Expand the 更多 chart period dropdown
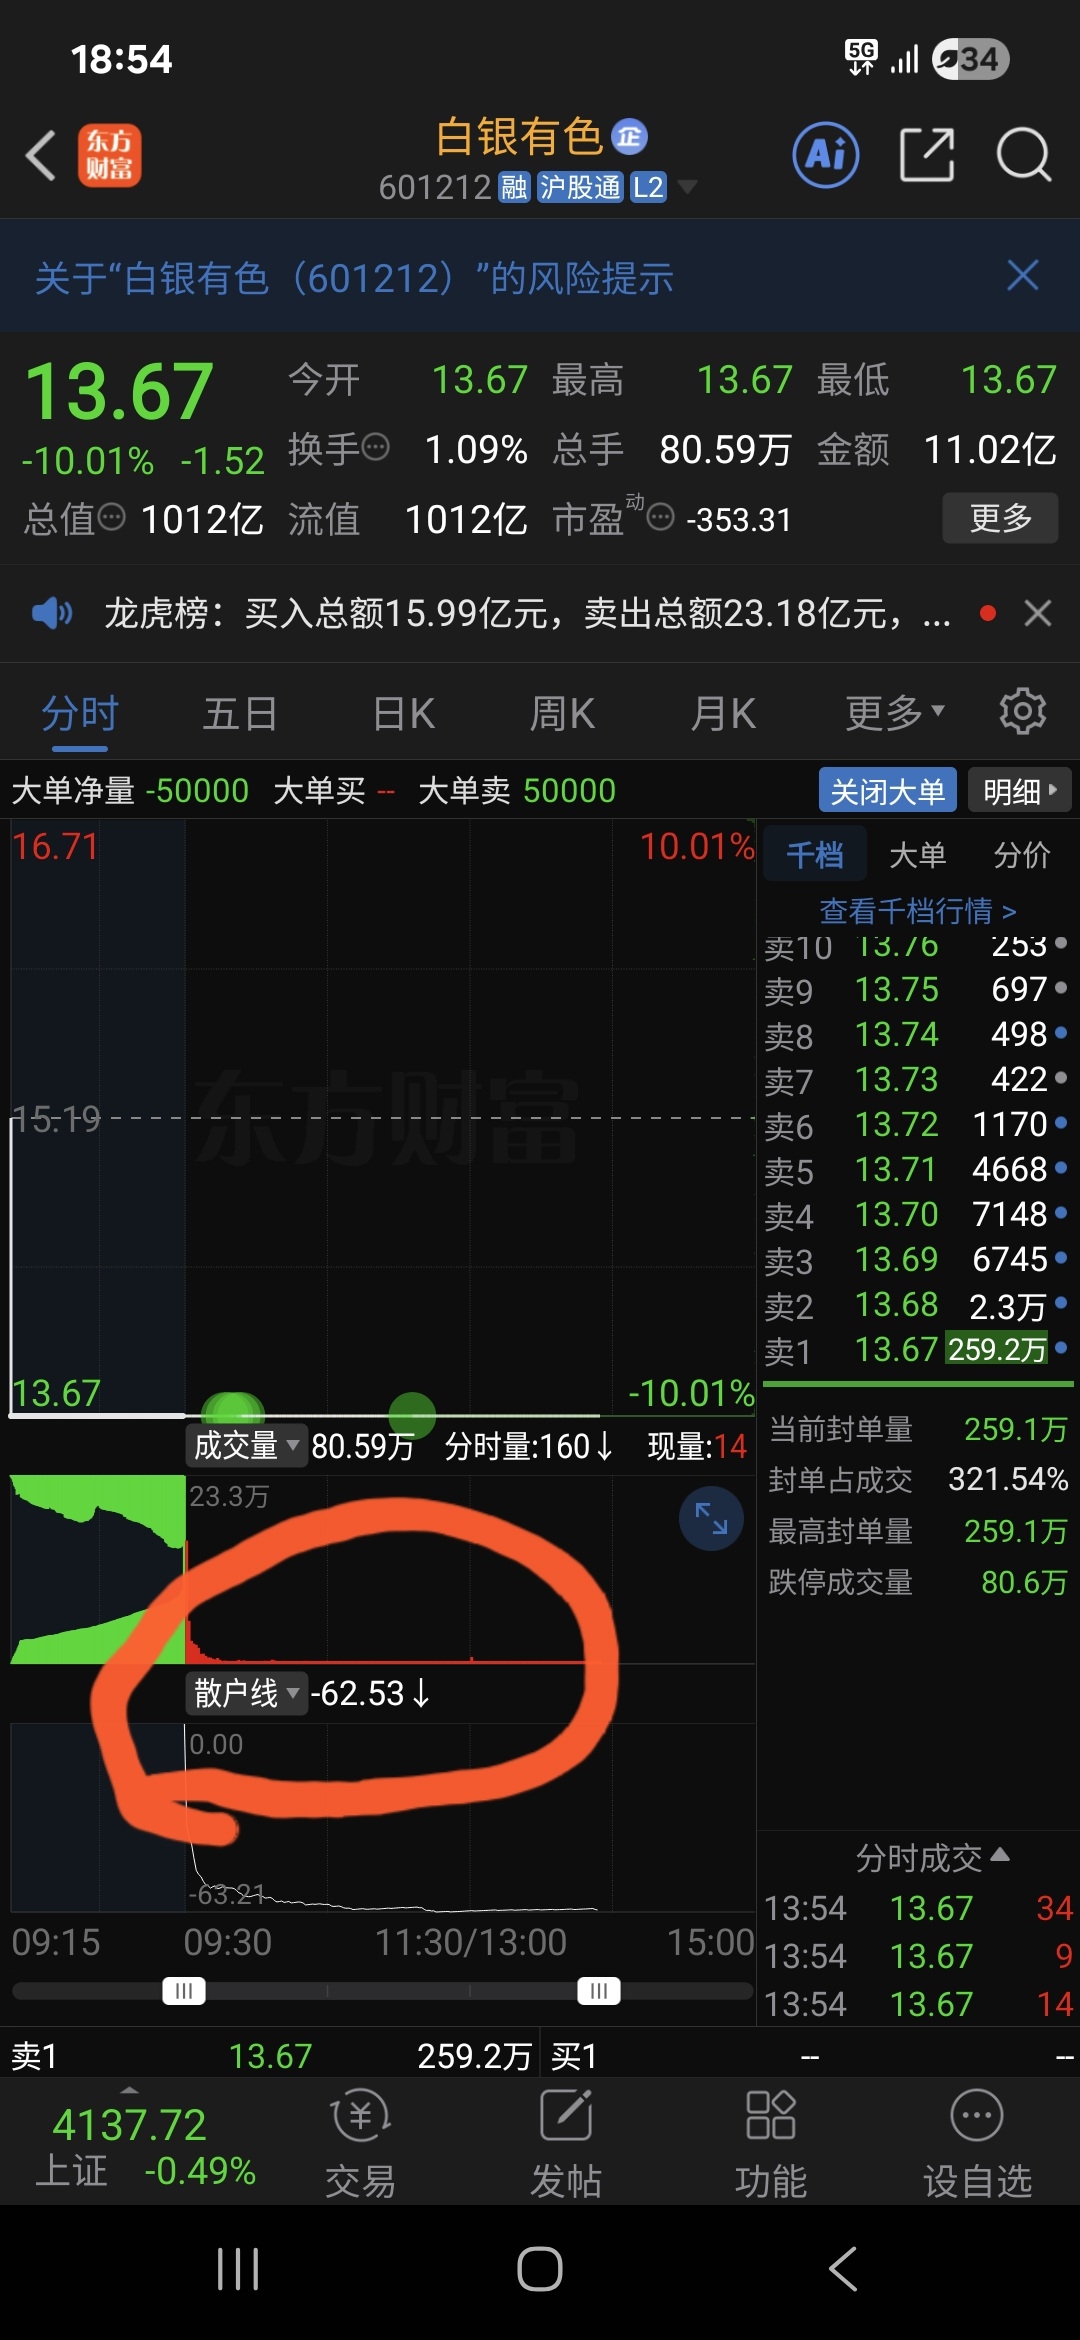Viewport: 1080px width, 2340px height. point(894,714)
